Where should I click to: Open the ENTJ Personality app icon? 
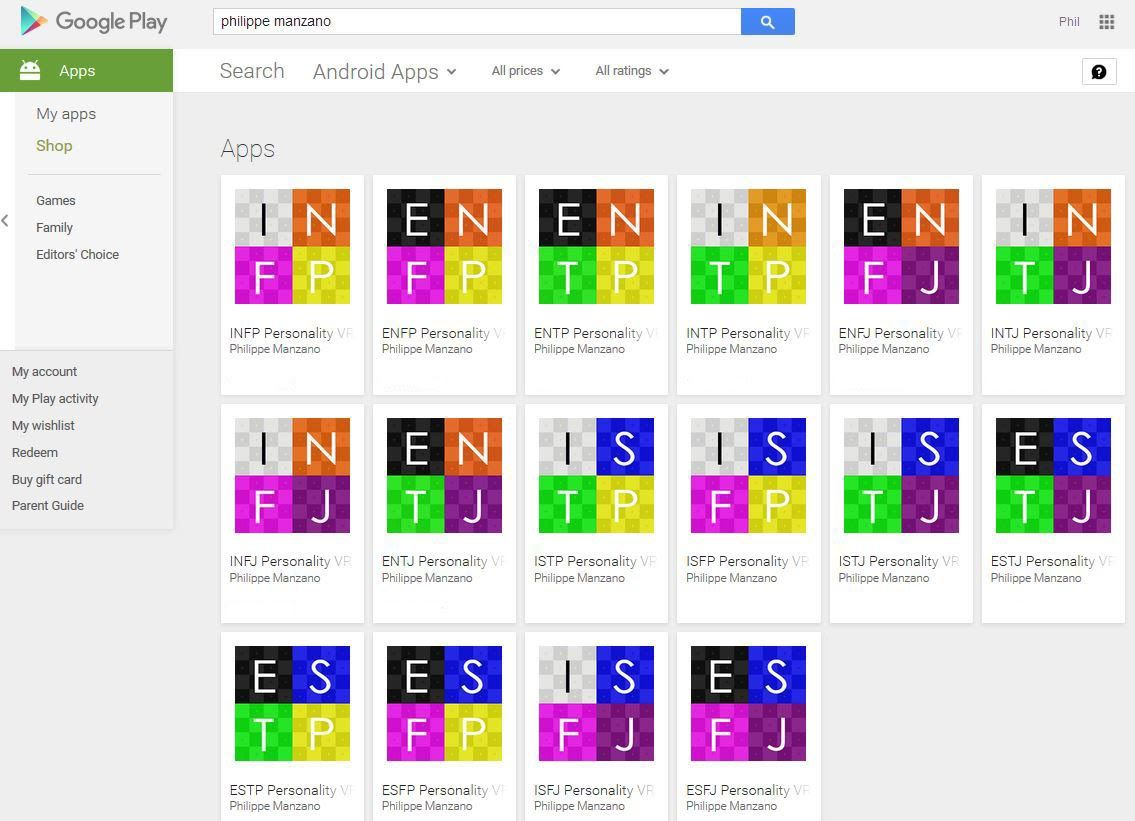click(444, 475)
